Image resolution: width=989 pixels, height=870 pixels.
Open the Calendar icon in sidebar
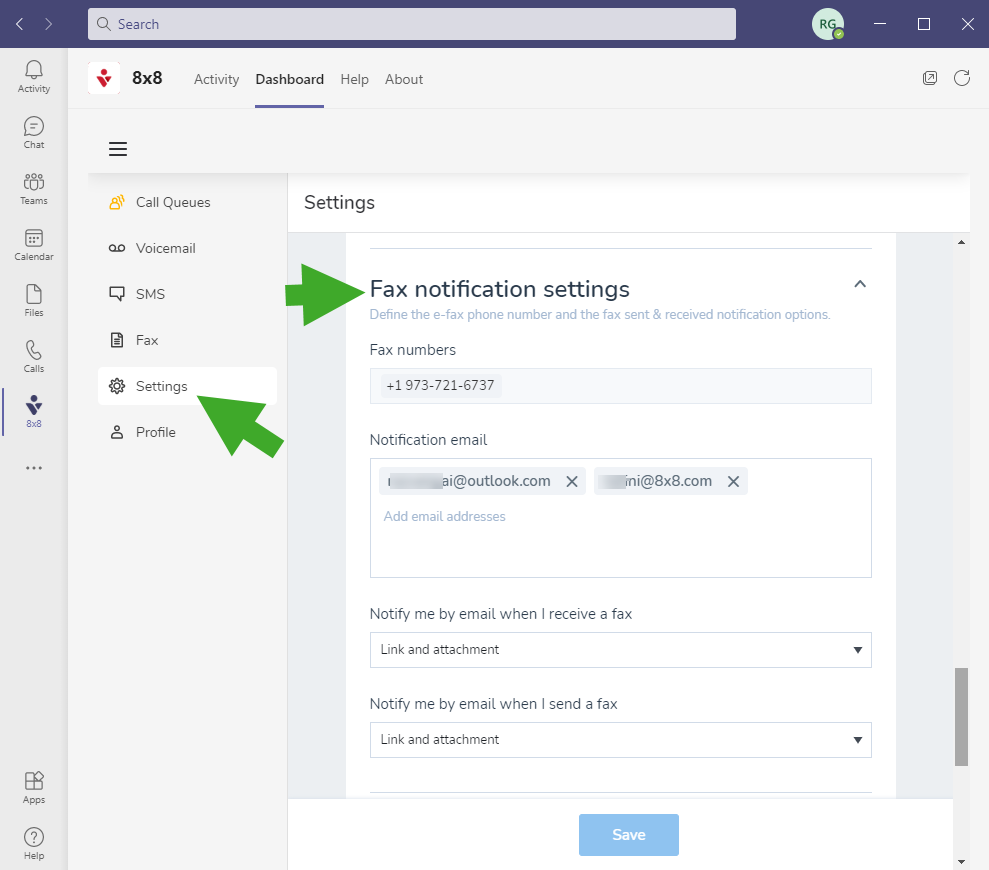coord(34,244)
